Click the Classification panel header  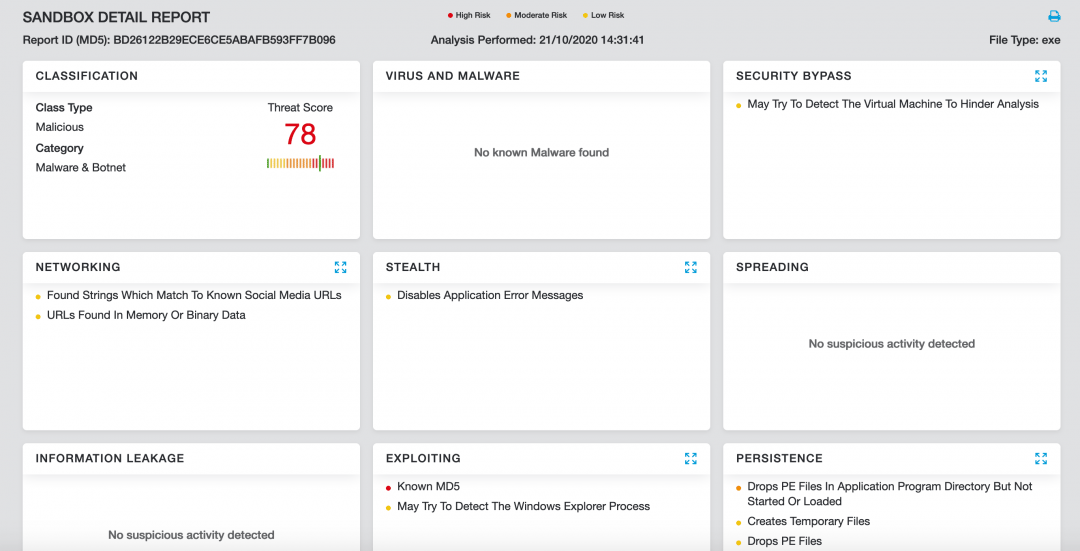pos(87,76)
